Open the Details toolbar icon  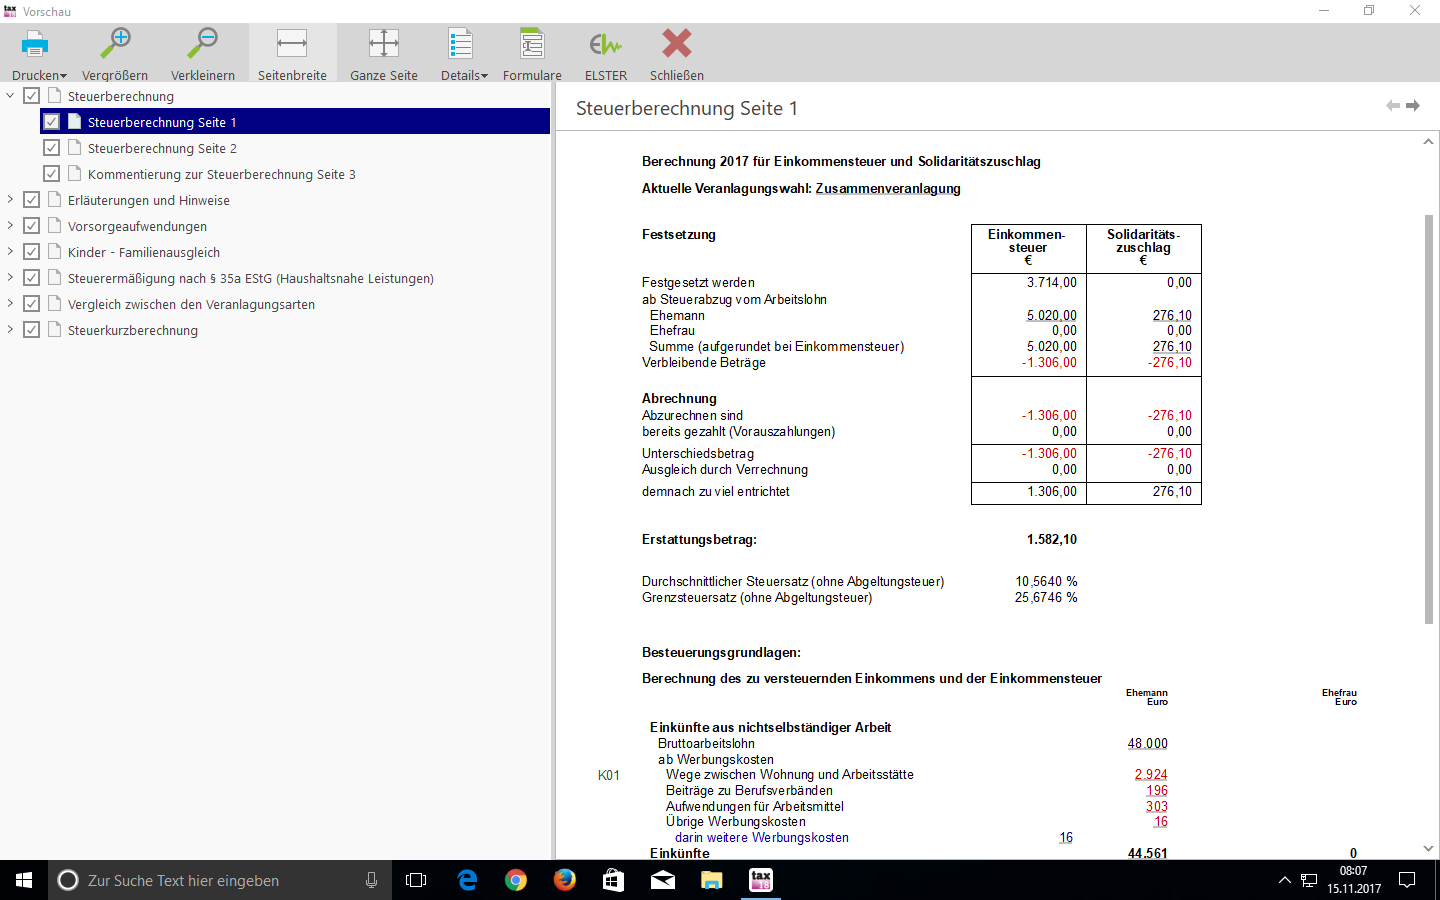460,44
